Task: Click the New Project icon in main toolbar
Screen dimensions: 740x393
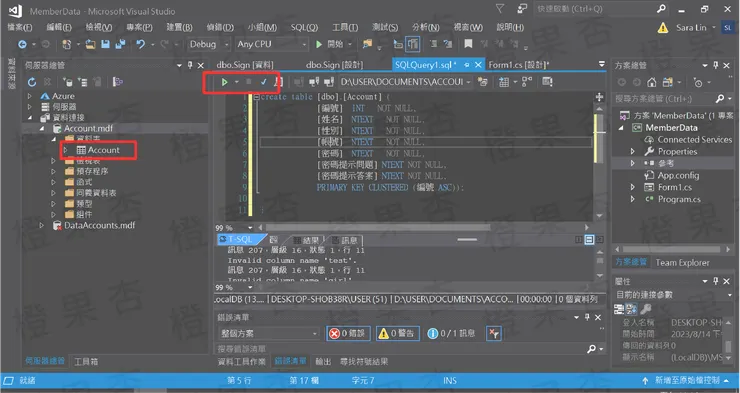Action: click(67, 44)
